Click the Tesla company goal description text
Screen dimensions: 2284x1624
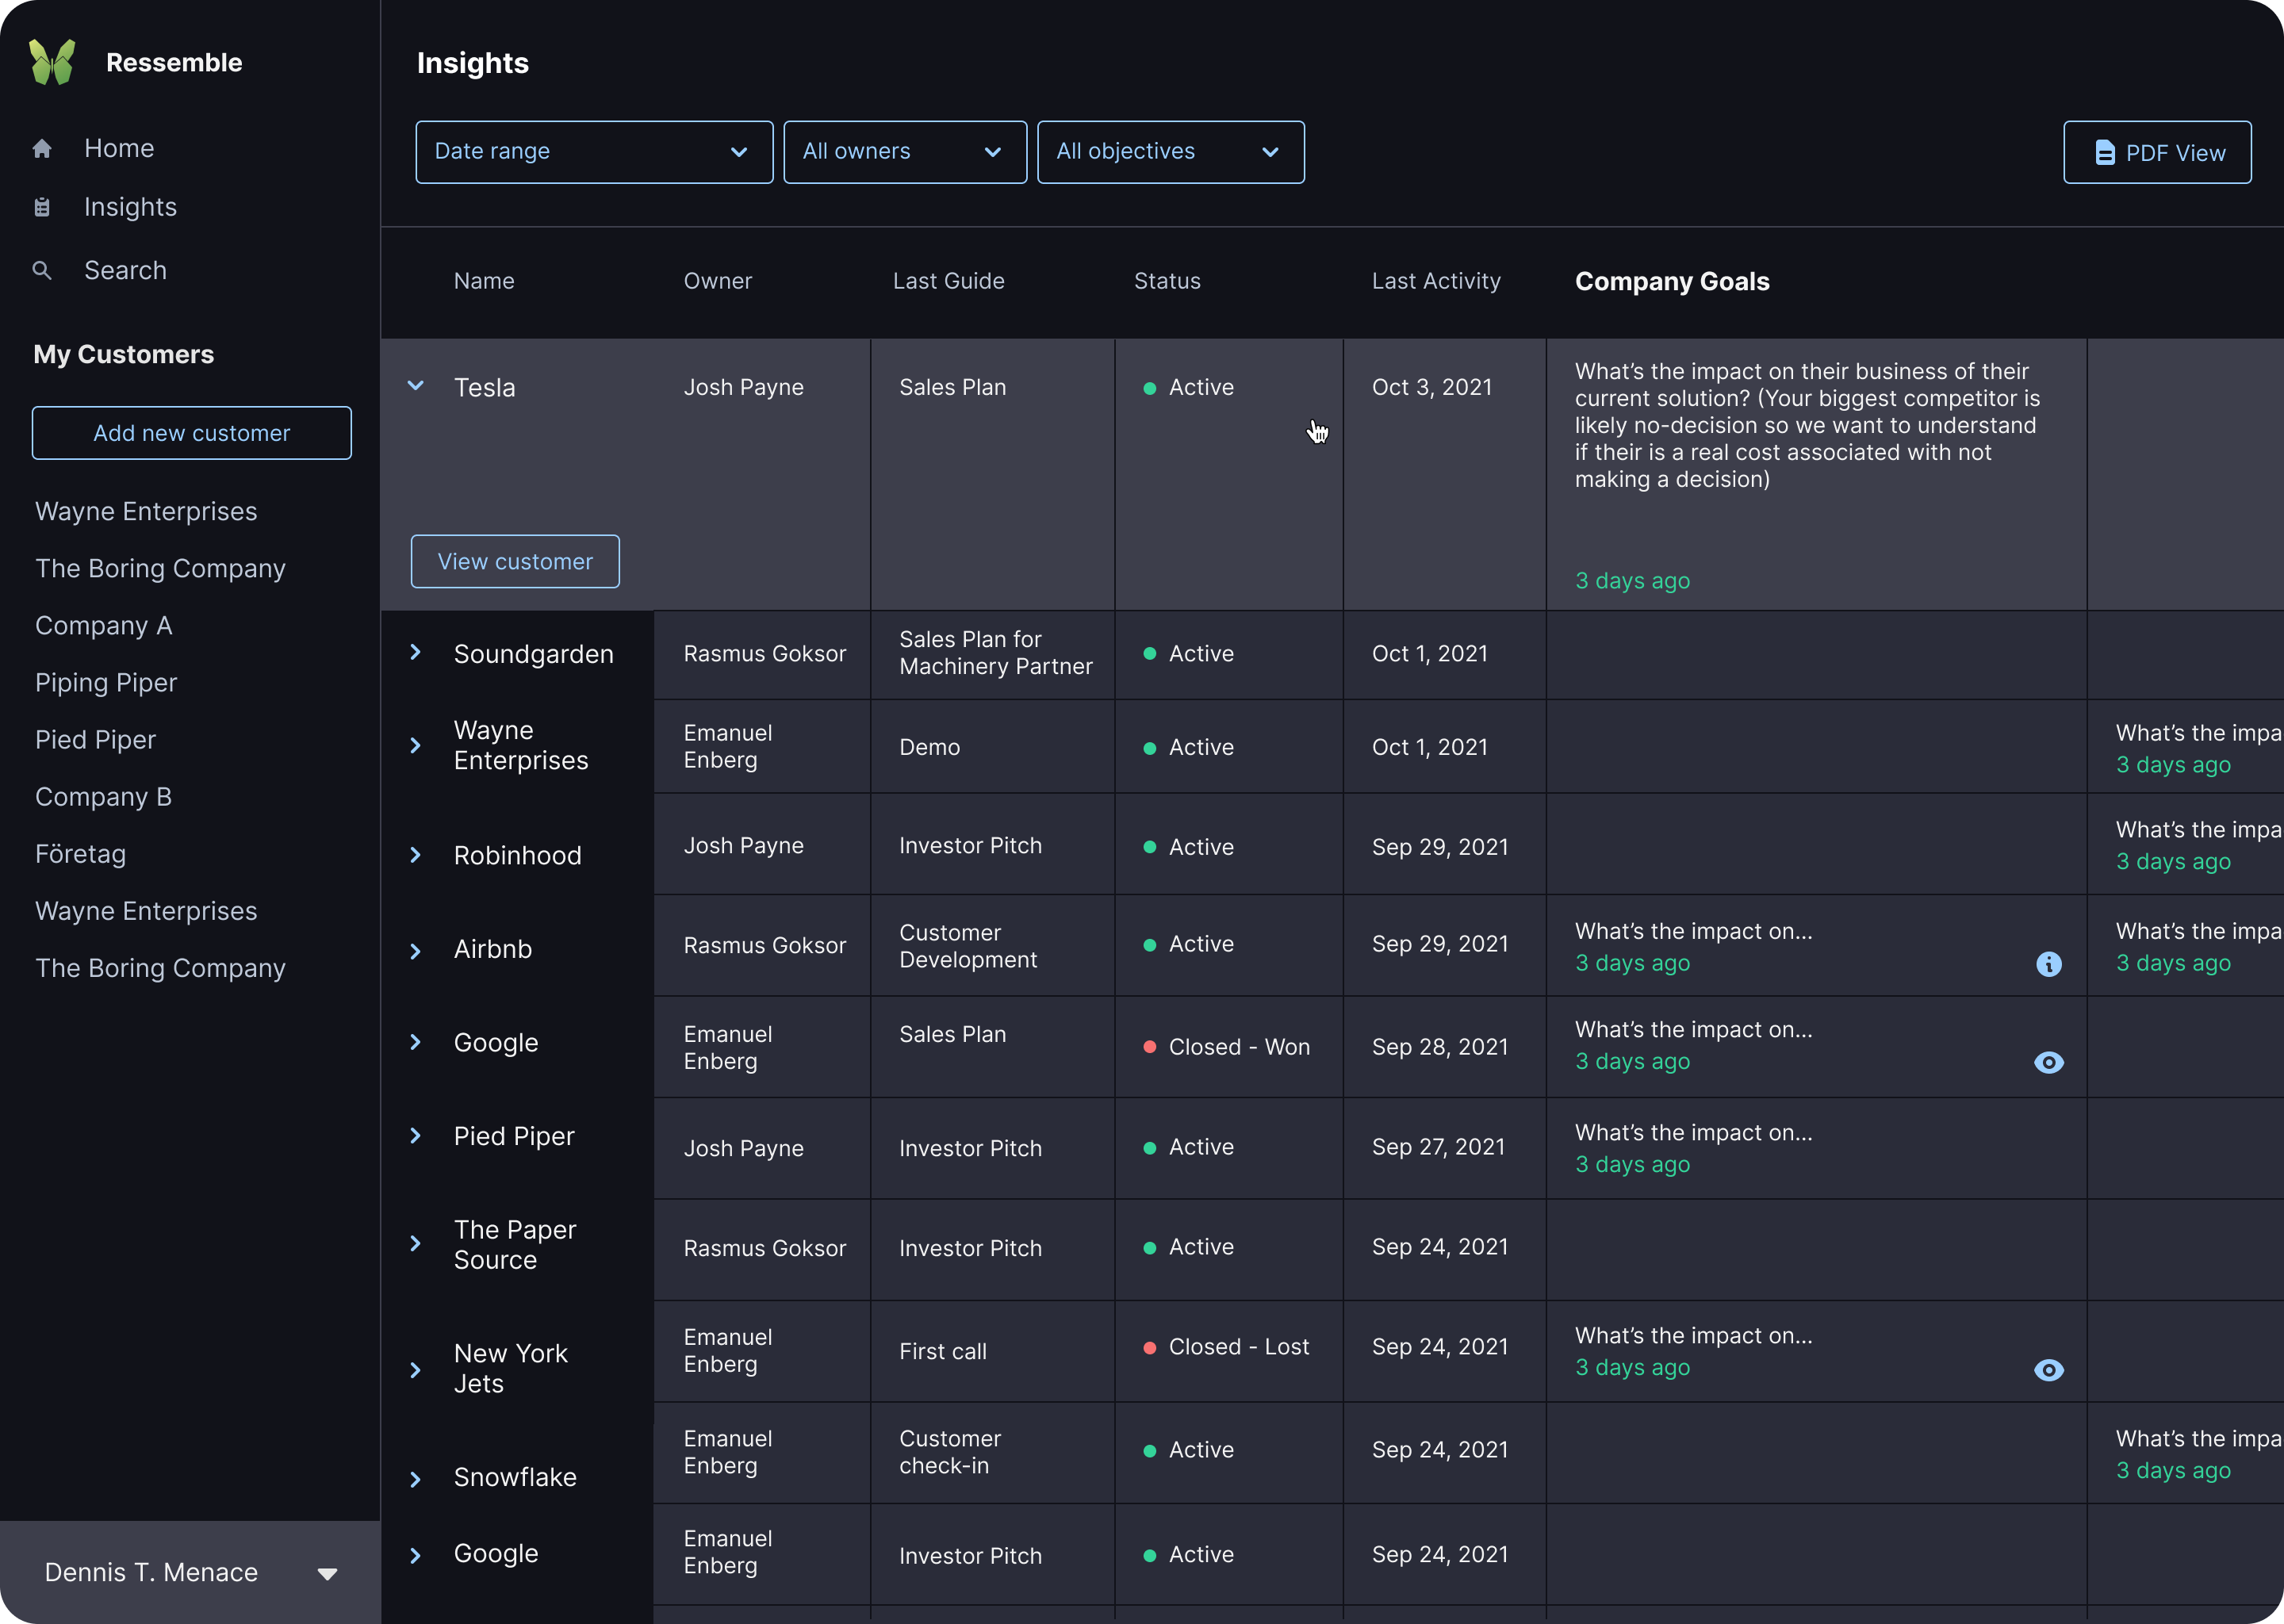pyautogui.click(x=1808, y=425)
